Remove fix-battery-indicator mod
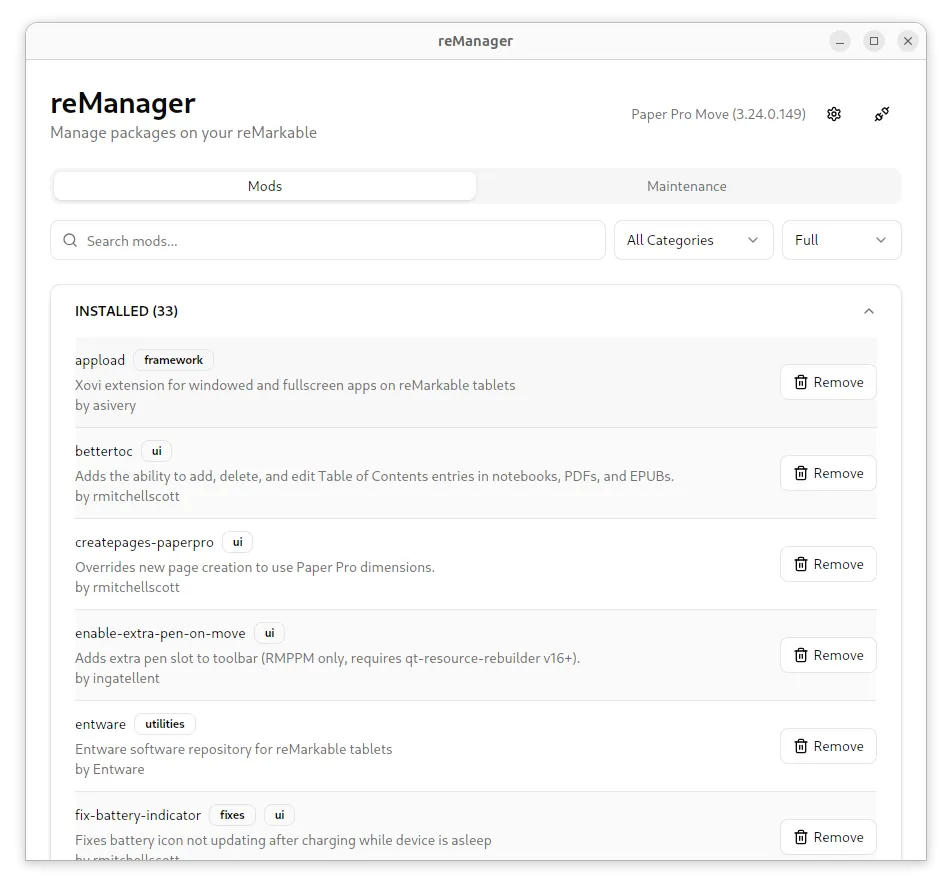This screenshot has width=952, height=889. 828,837
